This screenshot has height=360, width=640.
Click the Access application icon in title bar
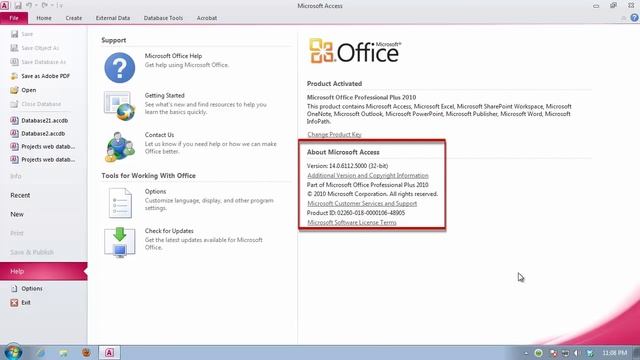point(4,6)
